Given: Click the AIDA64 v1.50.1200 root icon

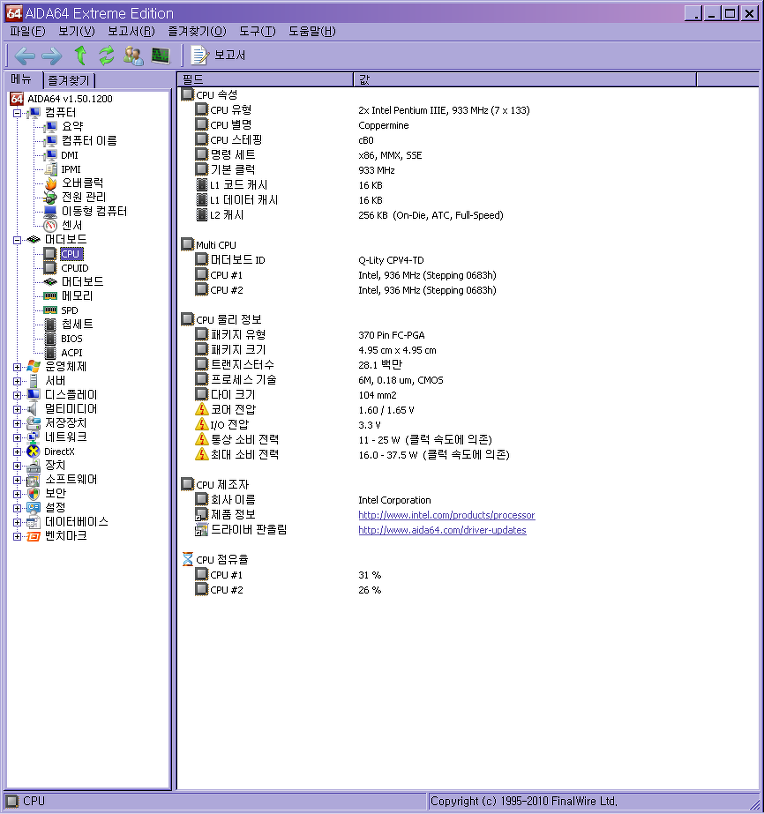Looking at the screenshot, I should [x=17, y=99].
